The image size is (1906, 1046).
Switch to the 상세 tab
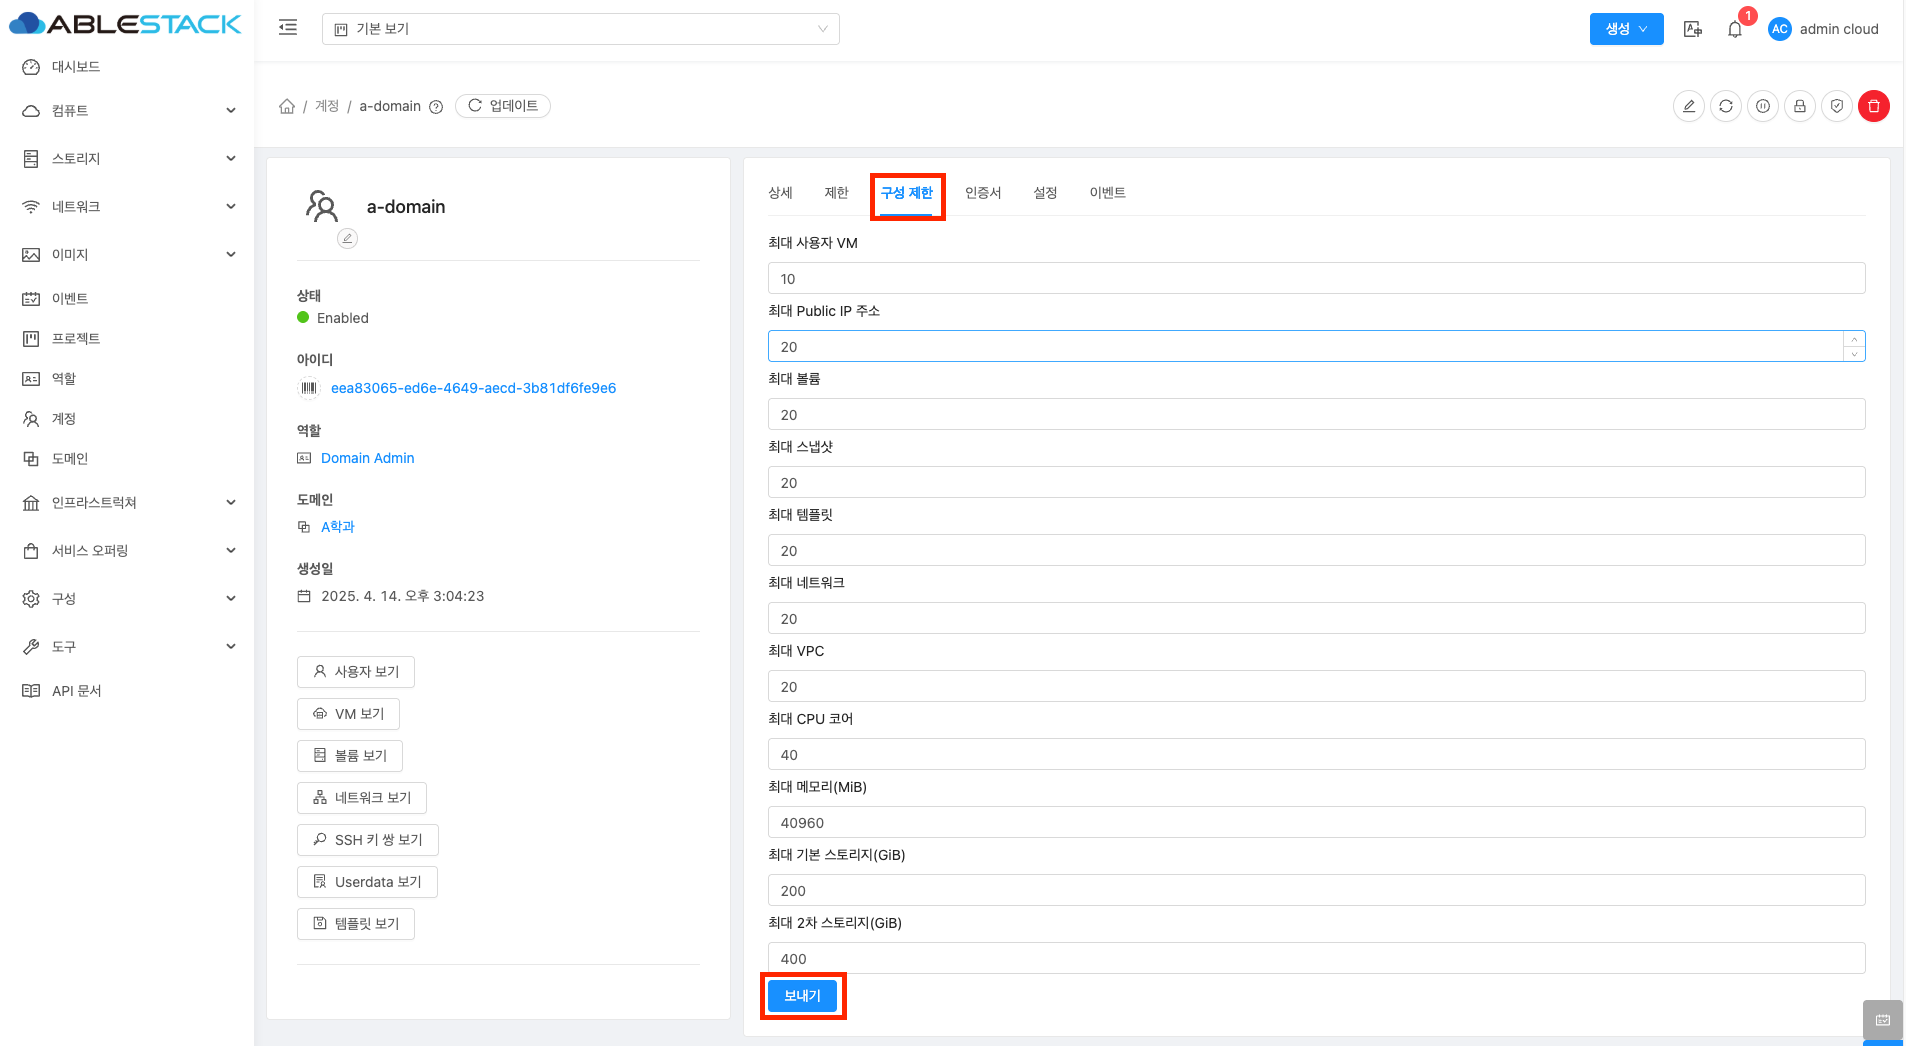[780, 193]
